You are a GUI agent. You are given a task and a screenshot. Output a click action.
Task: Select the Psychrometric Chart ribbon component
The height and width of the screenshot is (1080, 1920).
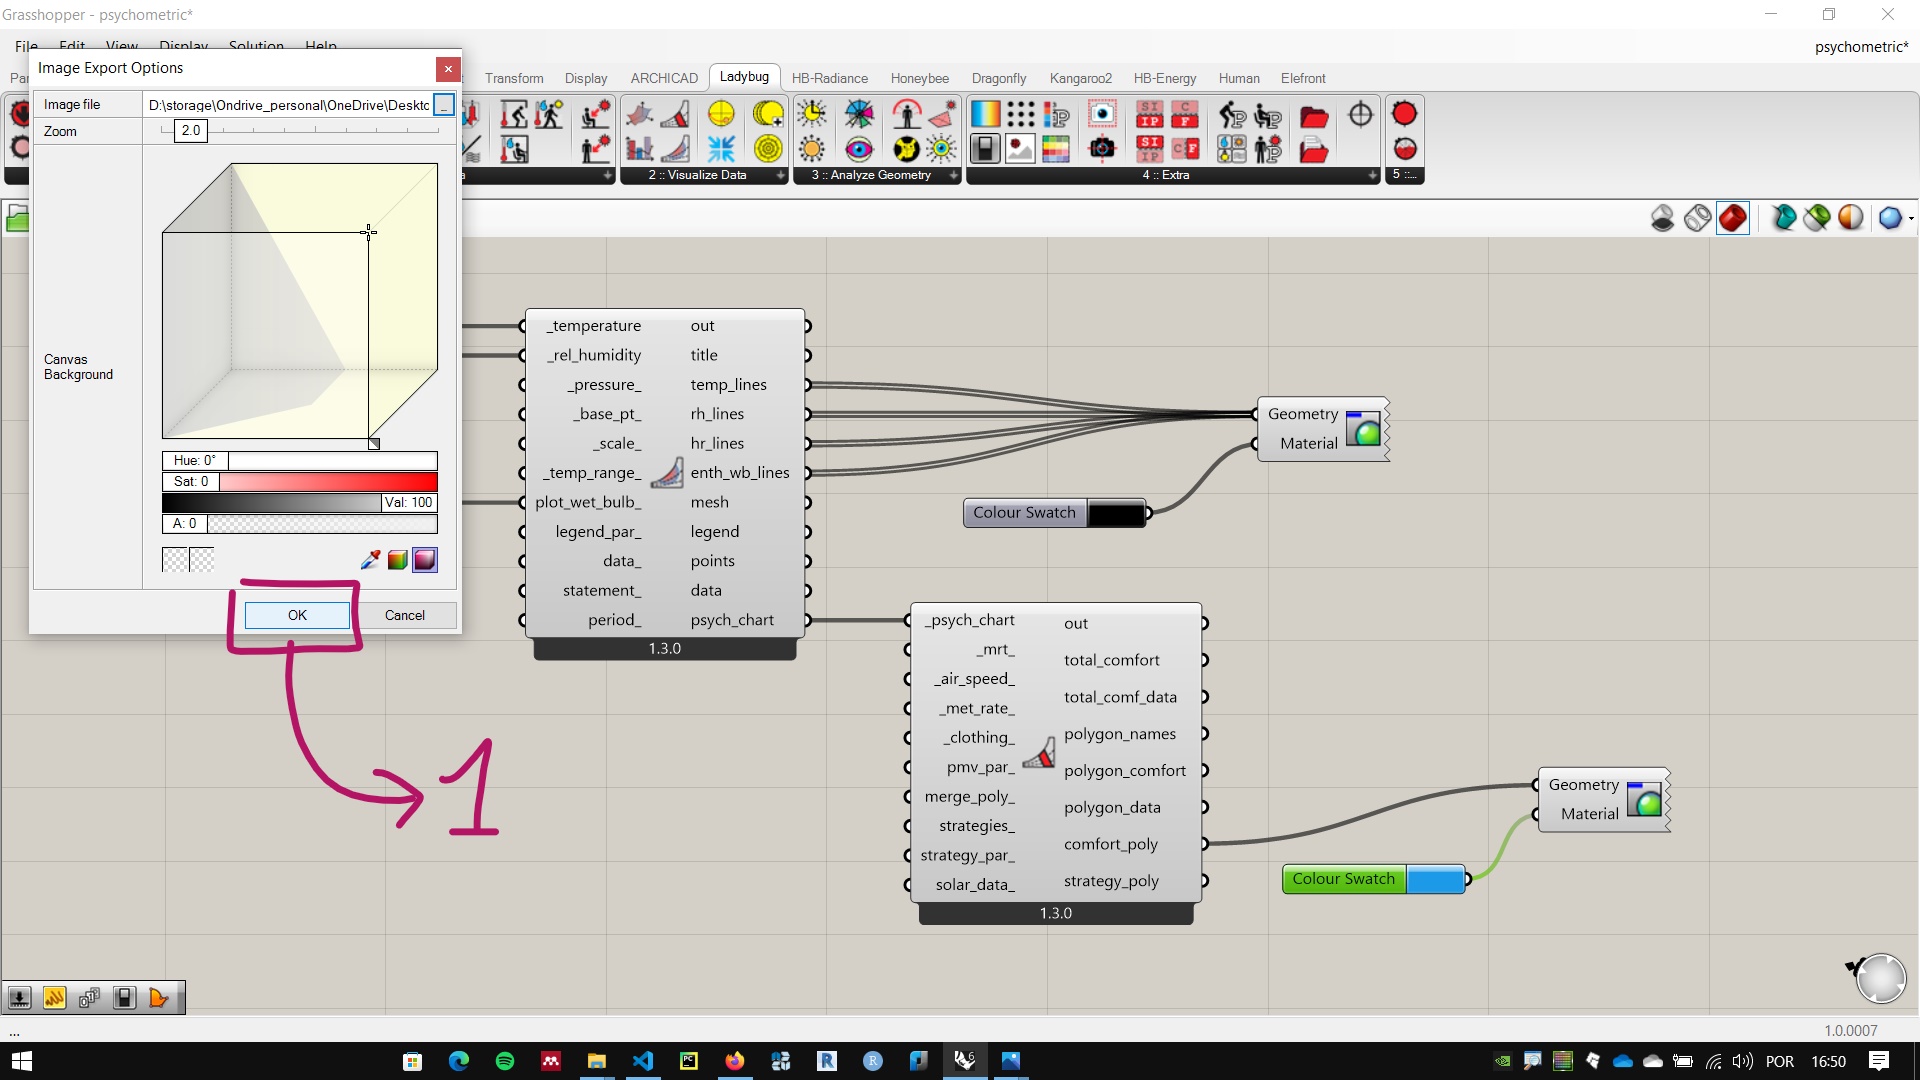coord(676,149)
